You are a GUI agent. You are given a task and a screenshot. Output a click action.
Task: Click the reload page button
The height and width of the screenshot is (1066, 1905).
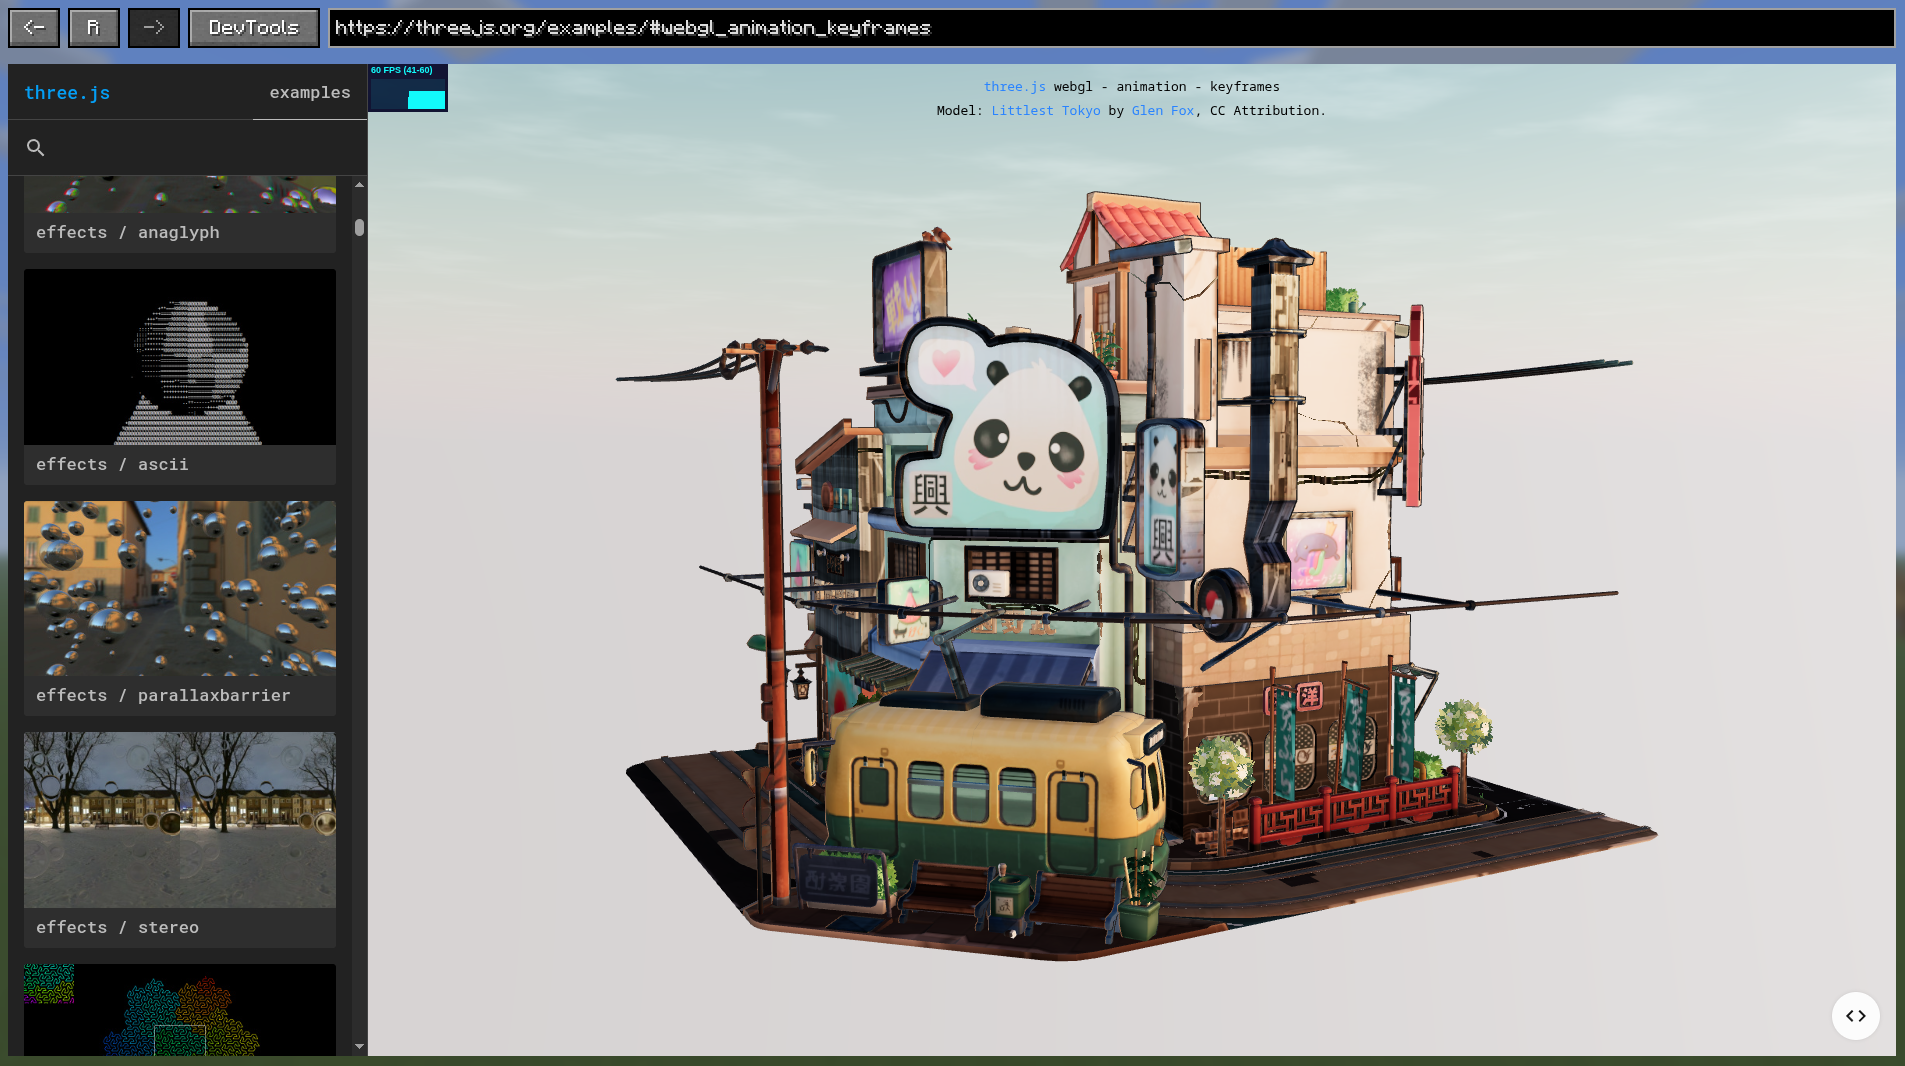click(x=94, y=28)
